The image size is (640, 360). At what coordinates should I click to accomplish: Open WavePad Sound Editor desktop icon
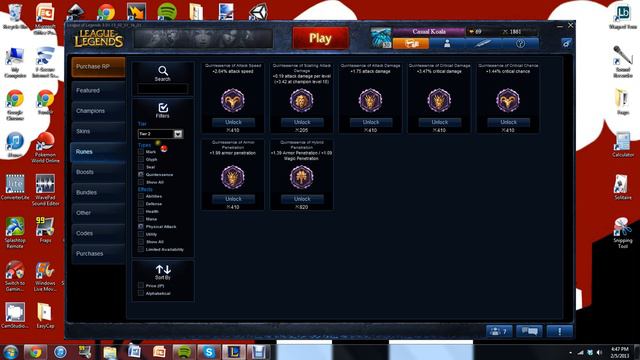(x=45, y=190)
